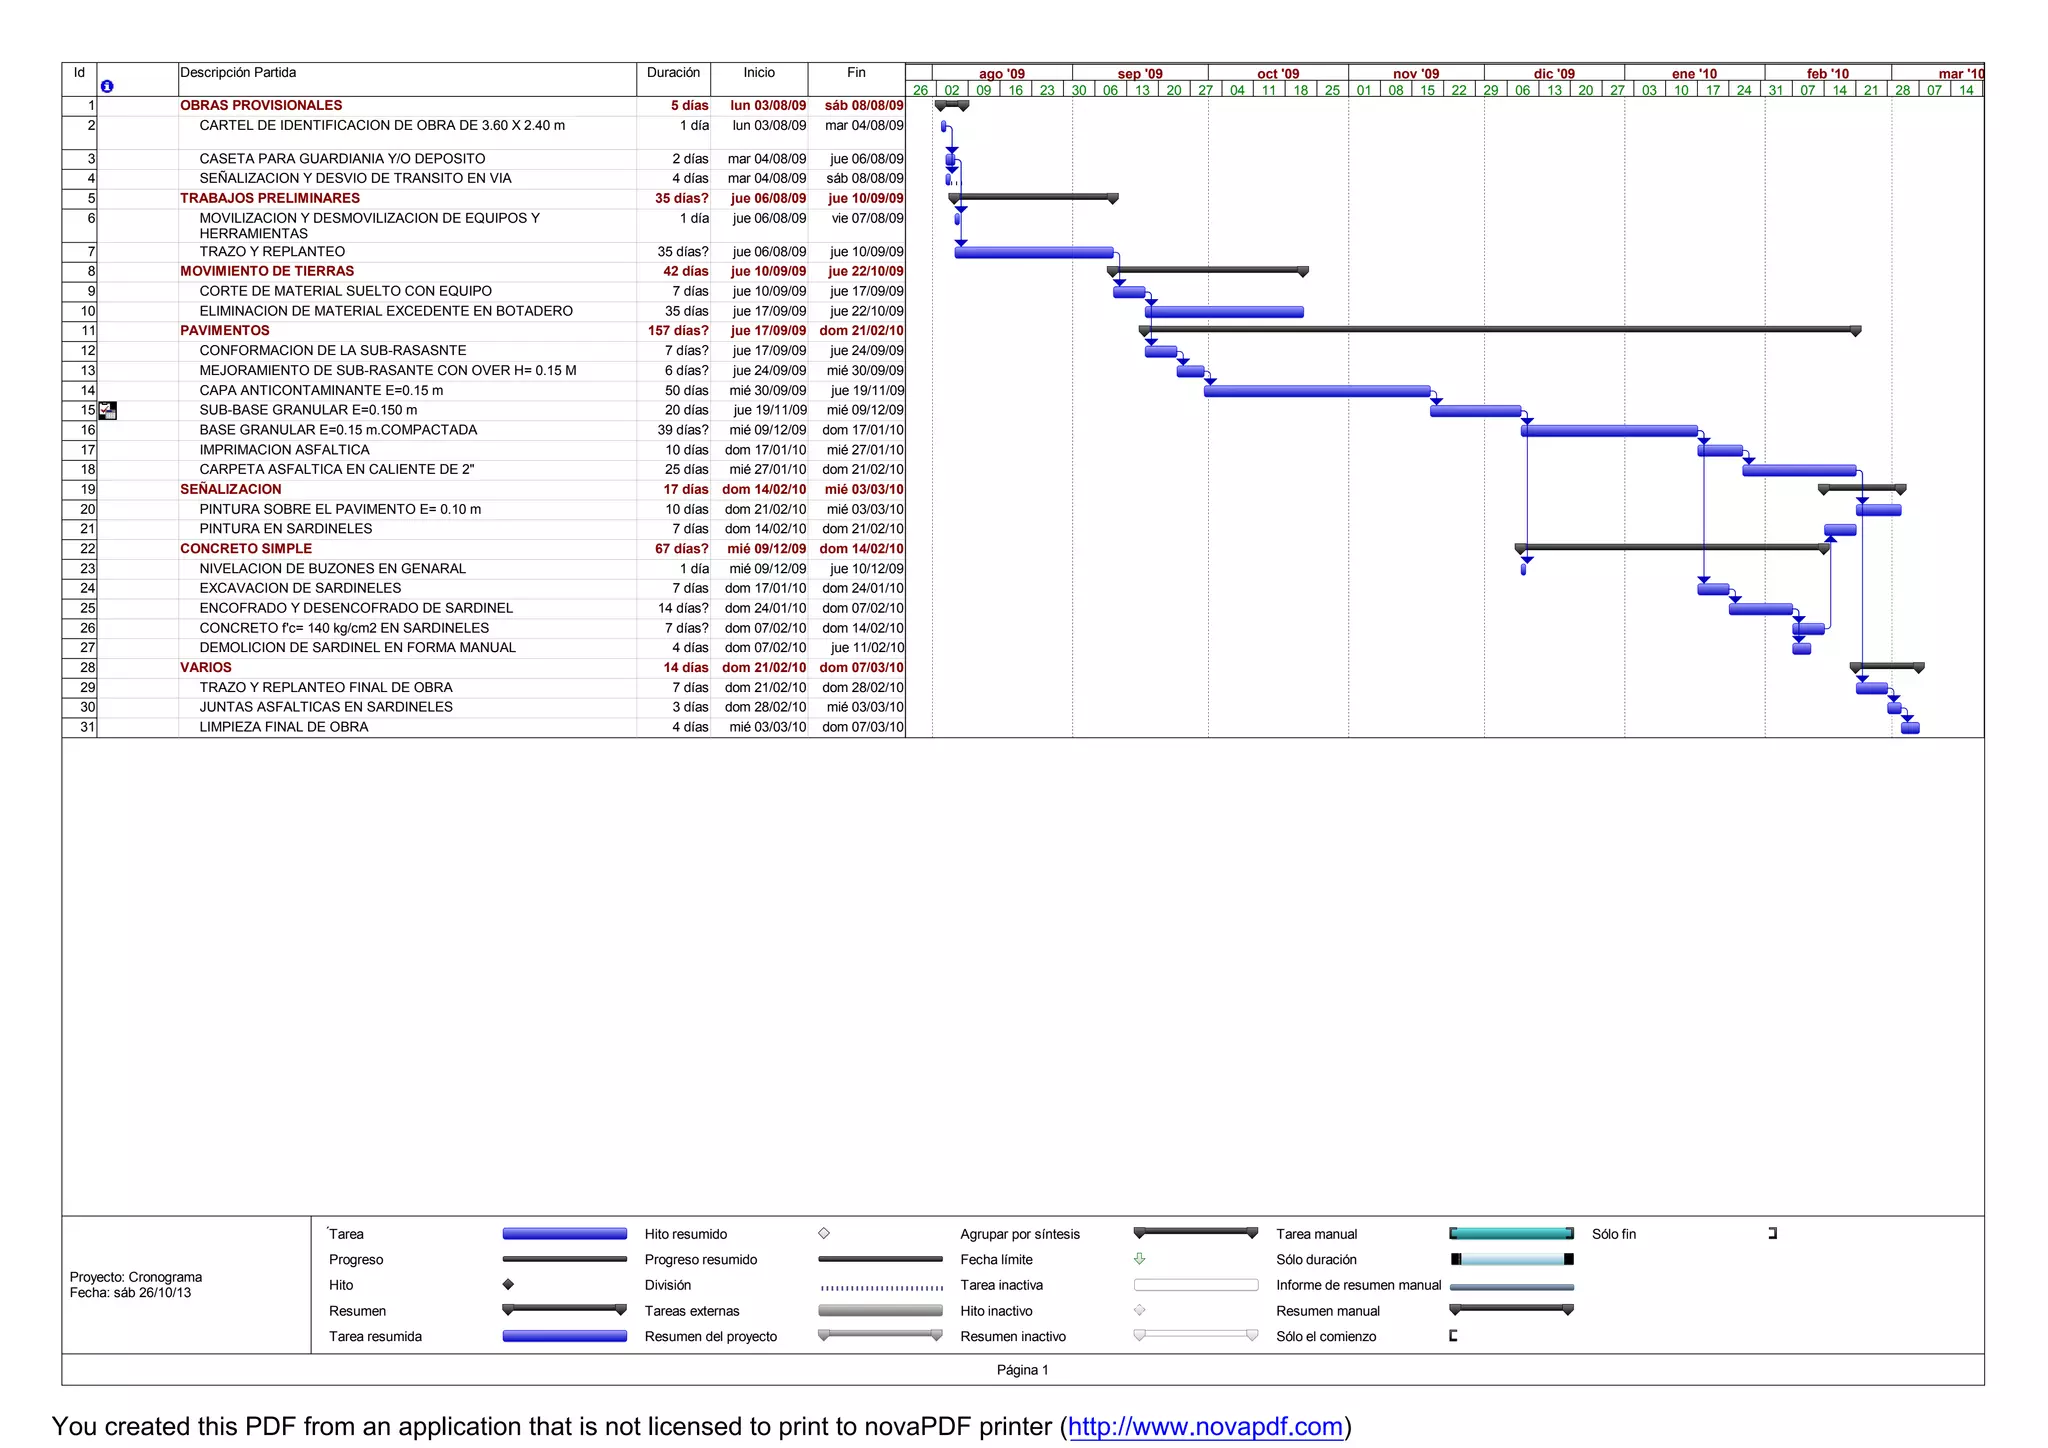Click the CAPA ANTICONTAMINANTE Gantt bar
Viewport: 2048px width, 1448px height.
coord(1317,391)
